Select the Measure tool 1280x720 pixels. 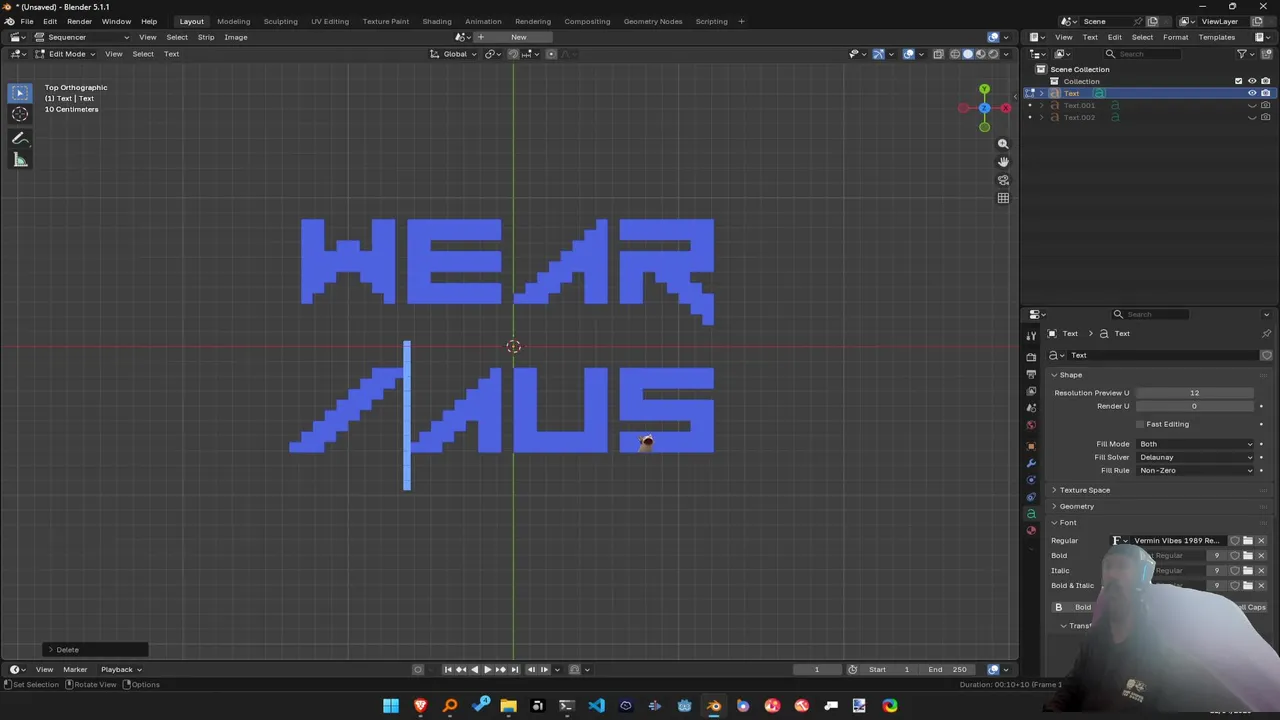[x=20, y=160]
